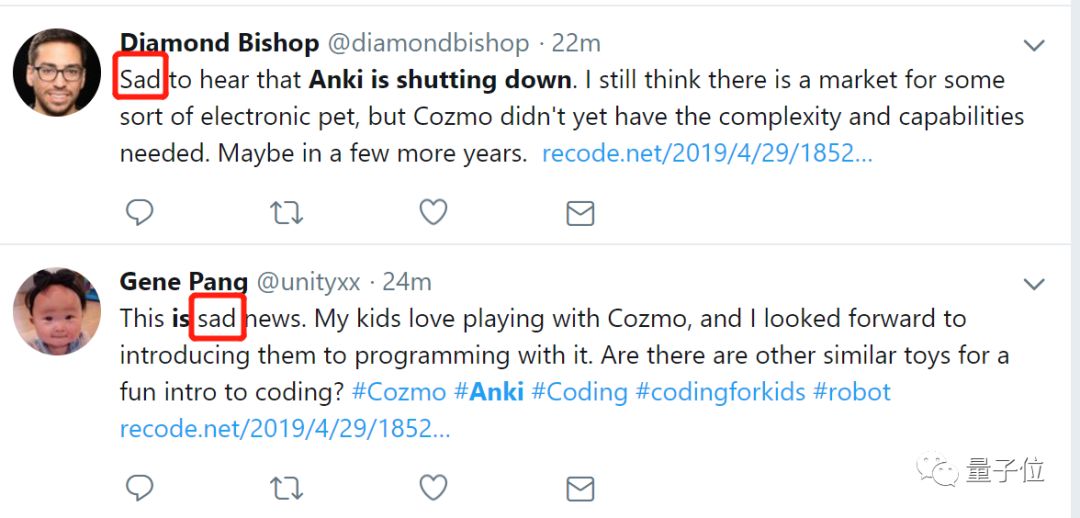The image size is (1080, 518).
Task: Like Diamond Bishop's tweet
Action: [x=433, y=212]
